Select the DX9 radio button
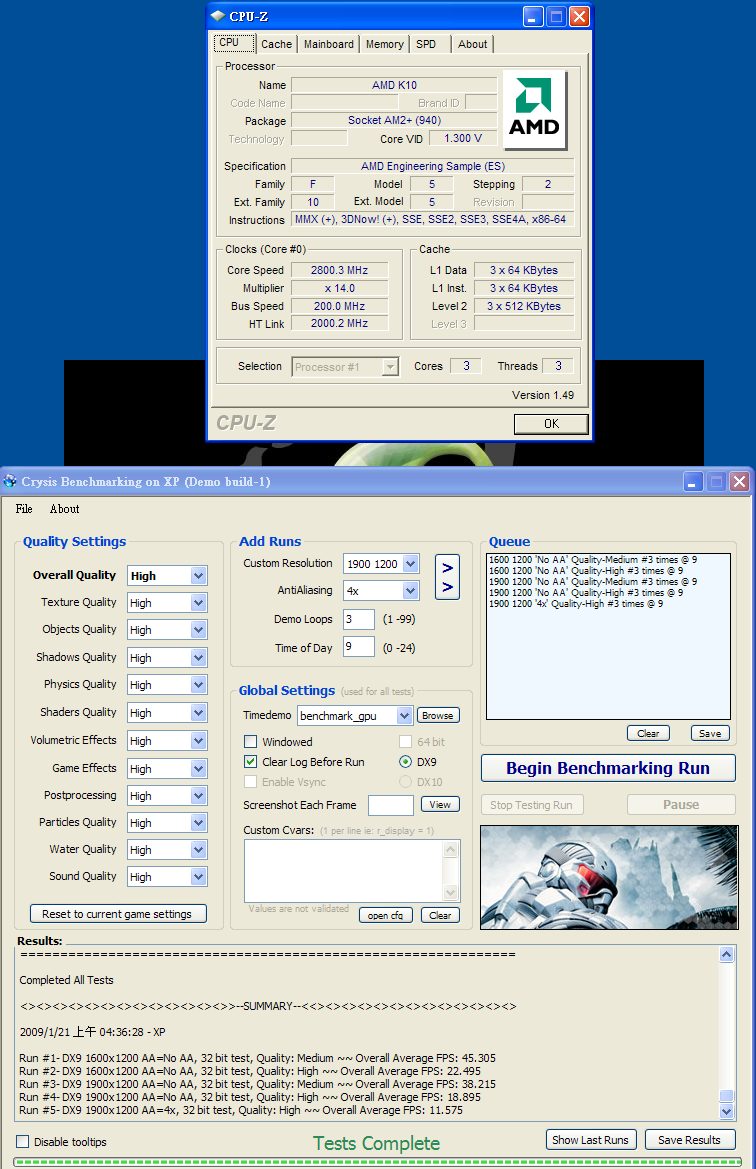Screen dimensions: 756x1169 pos(405,762)
